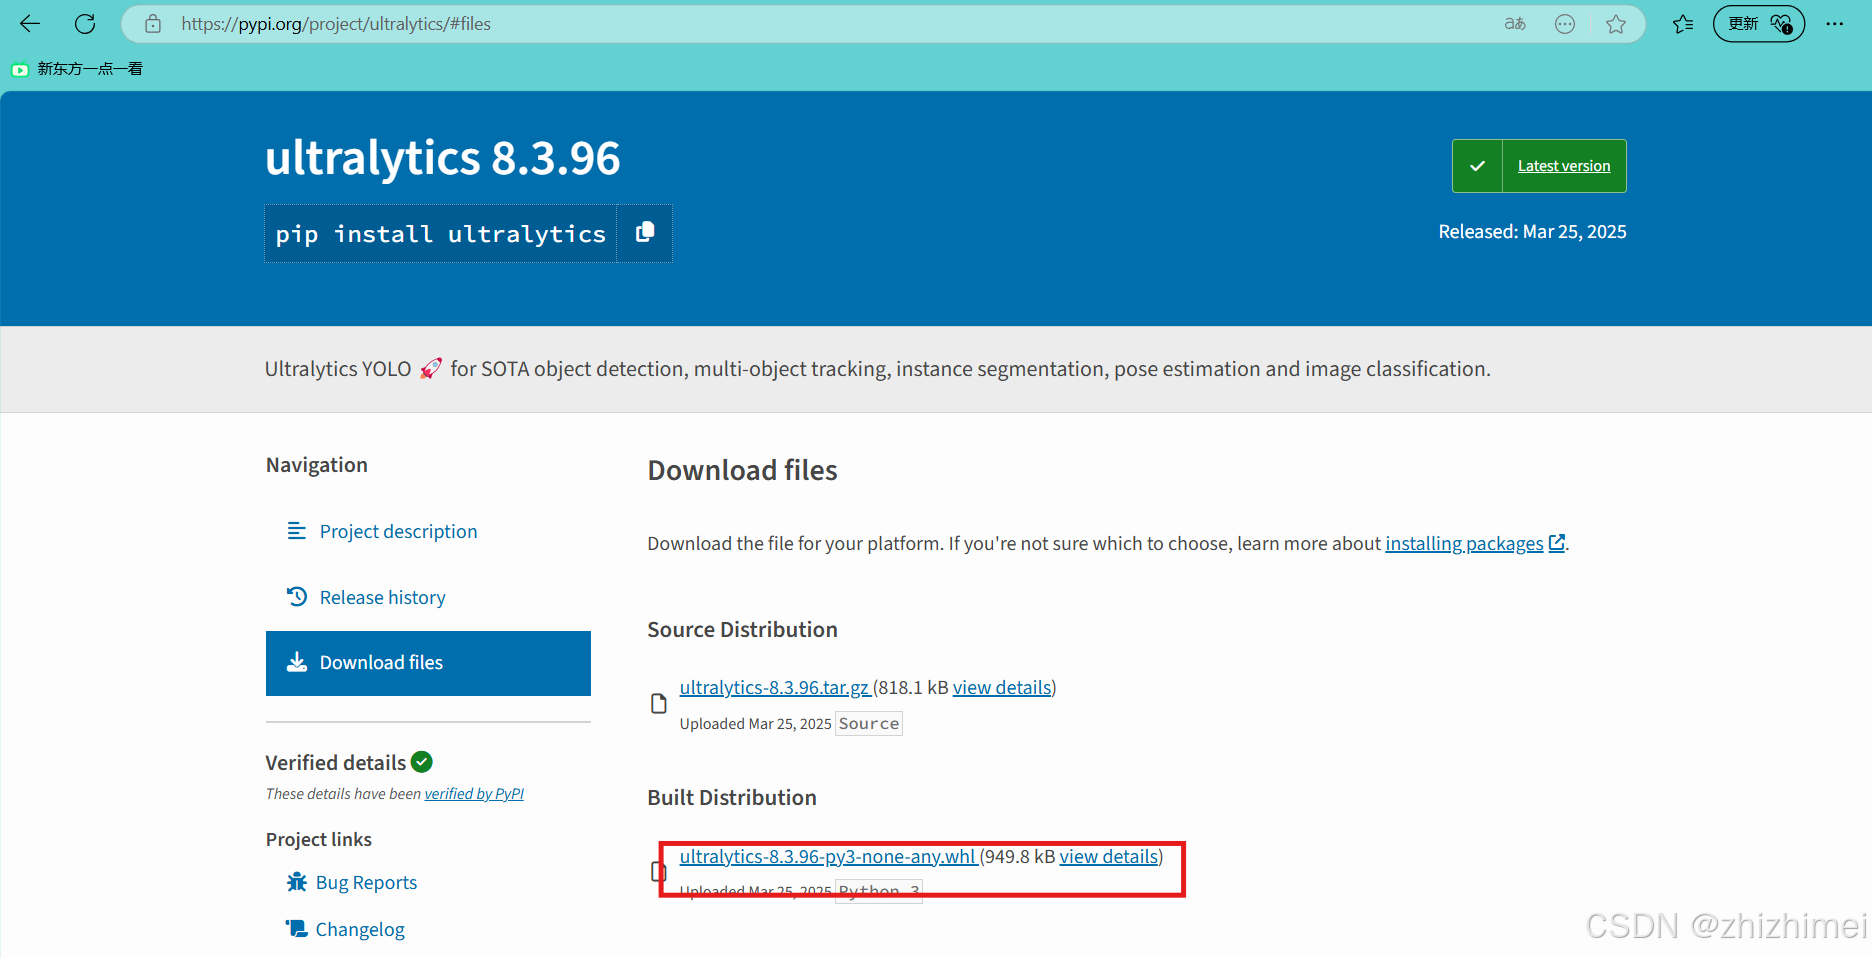
Task: Click the Verified details heading
Action: [336, 762]
